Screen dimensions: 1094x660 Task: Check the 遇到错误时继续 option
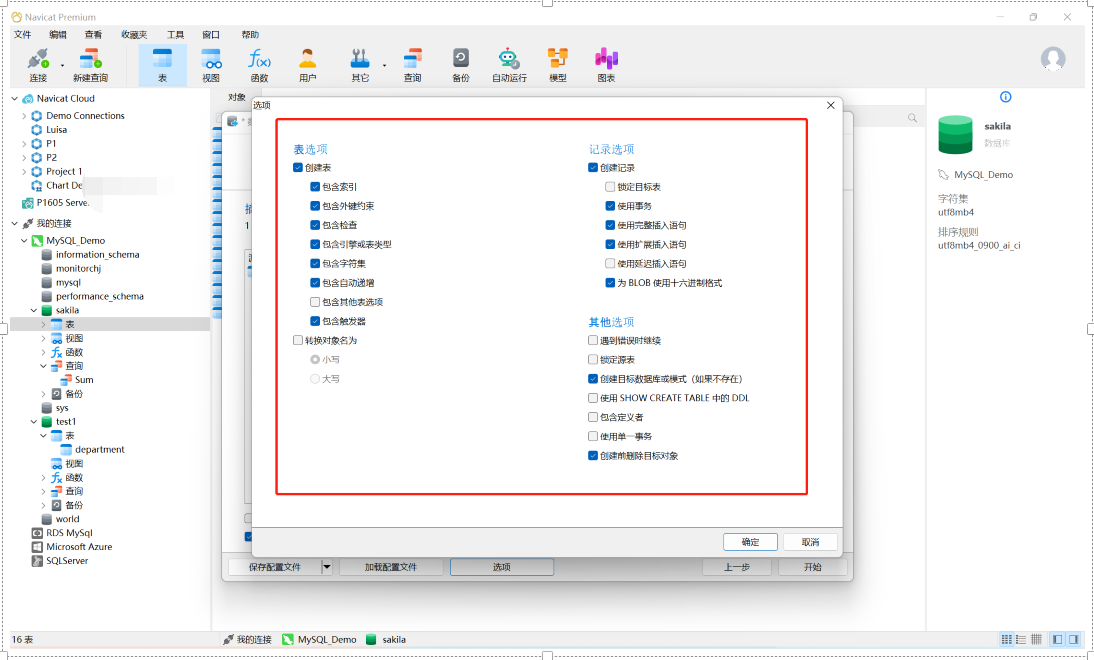tap(593, 341)
